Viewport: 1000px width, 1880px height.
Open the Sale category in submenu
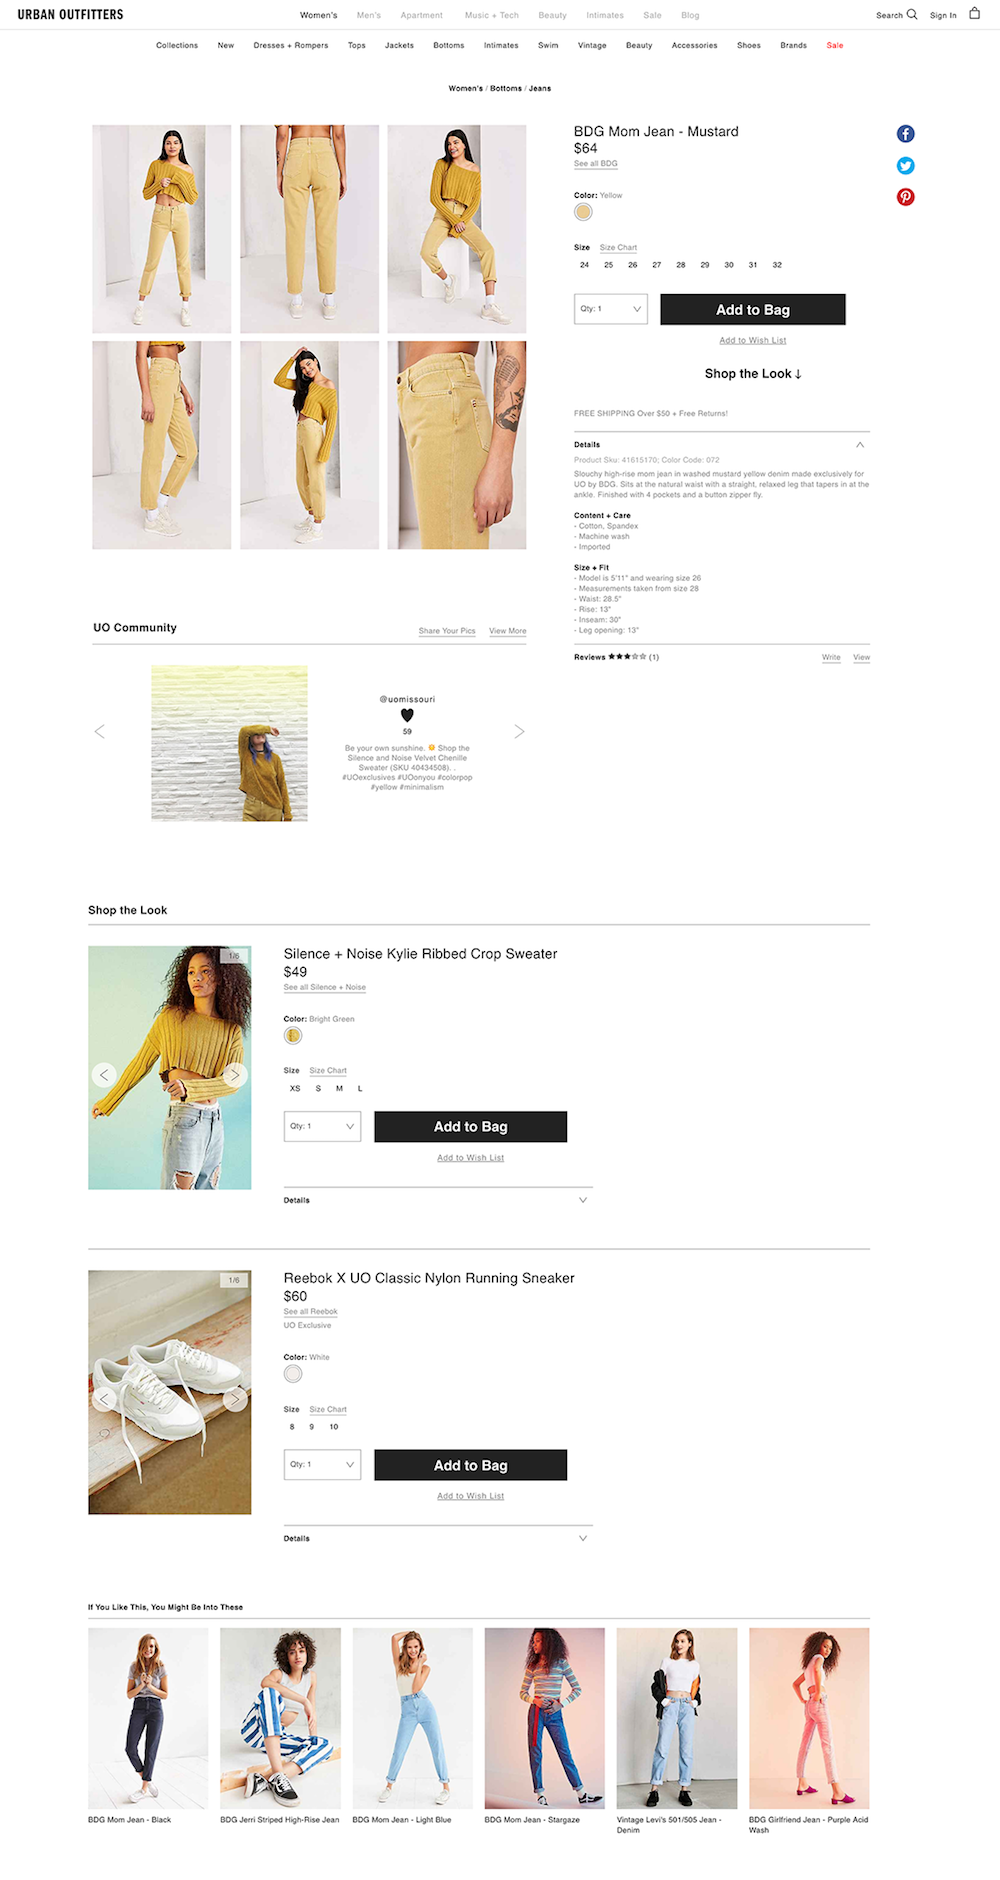coord(835,45)
